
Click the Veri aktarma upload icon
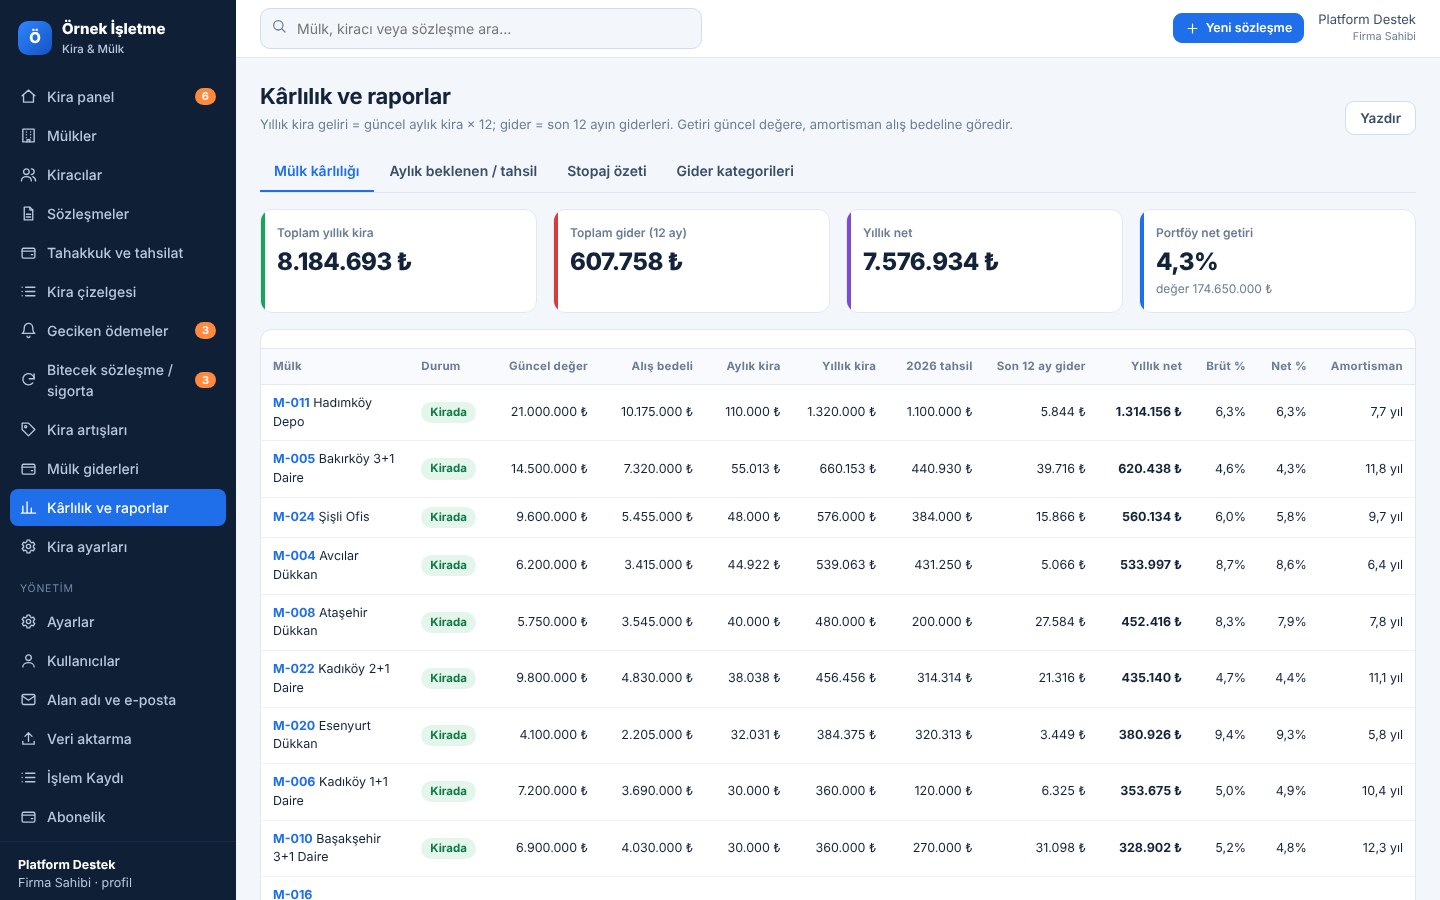pyautogui.click(x=28, y=739)
